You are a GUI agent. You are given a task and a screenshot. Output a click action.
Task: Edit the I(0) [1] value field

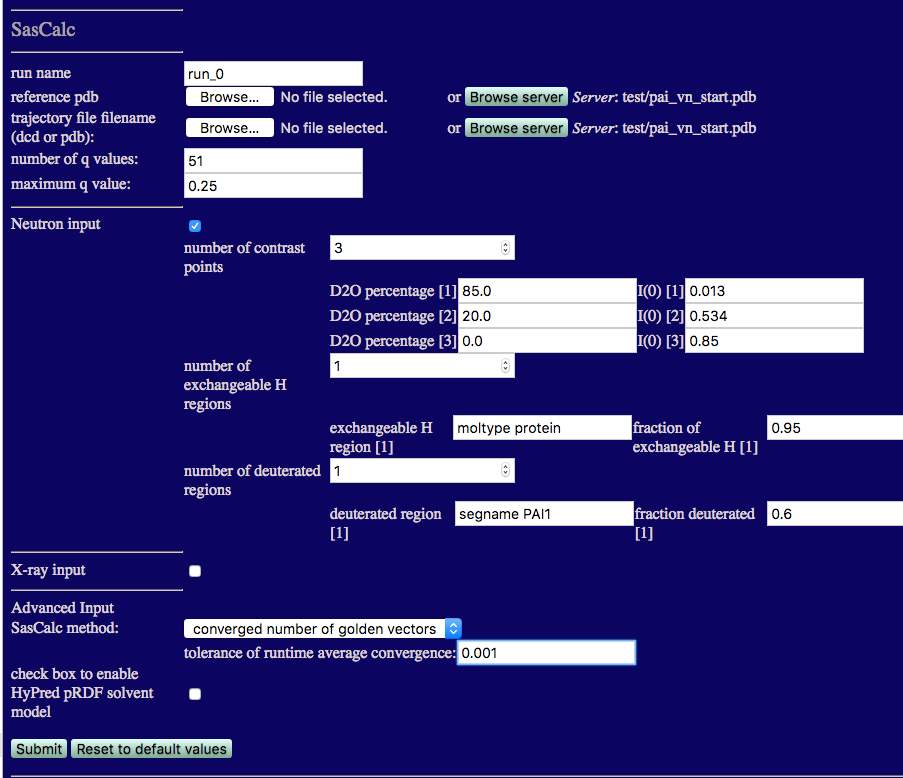tap(774, 291)
